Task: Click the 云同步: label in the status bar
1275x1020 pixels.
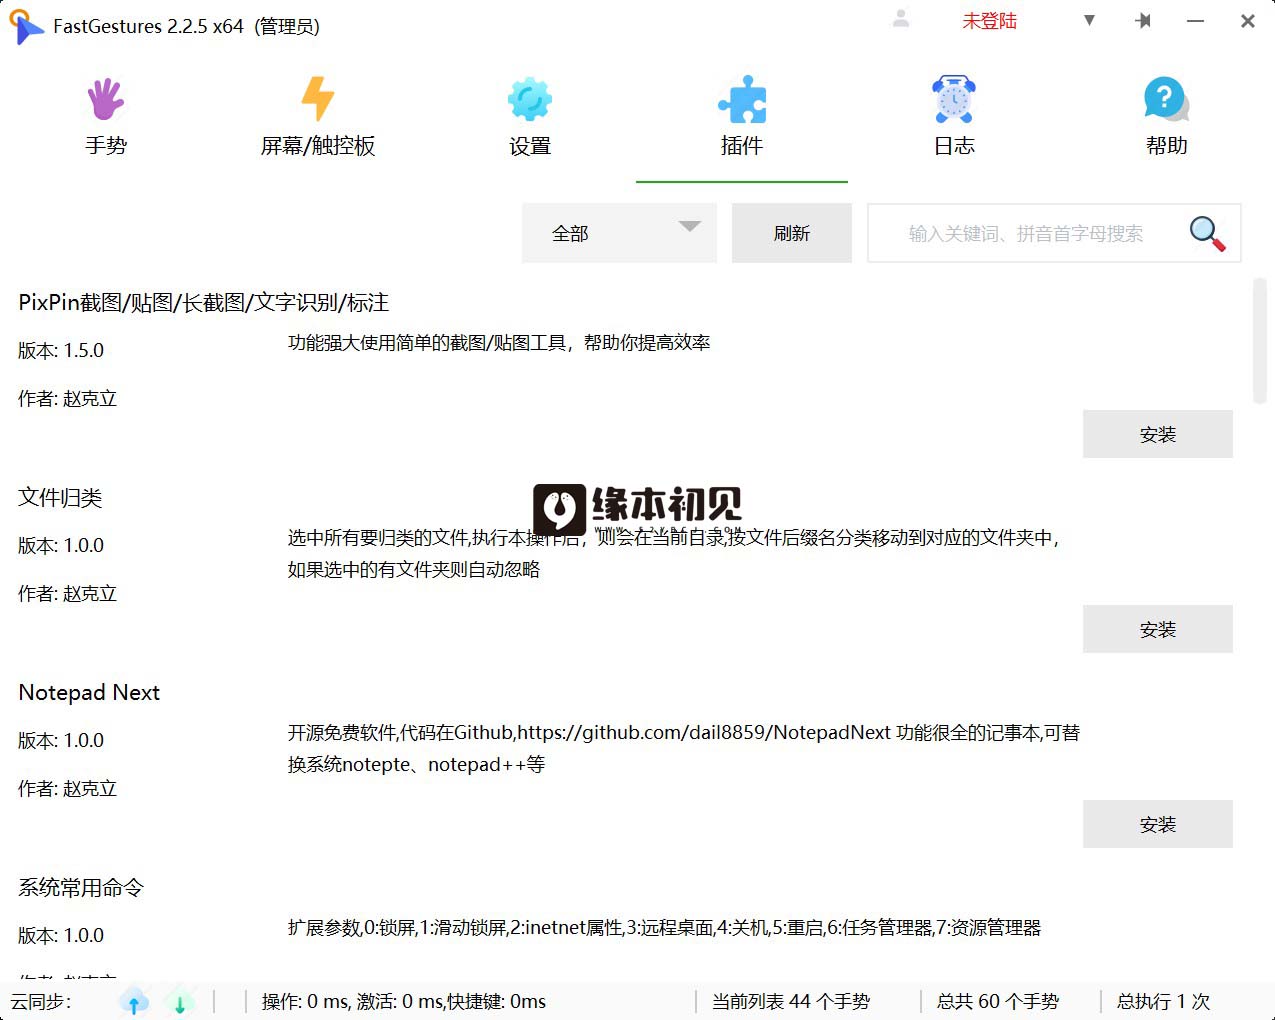Action: [x=41, y=1001]
